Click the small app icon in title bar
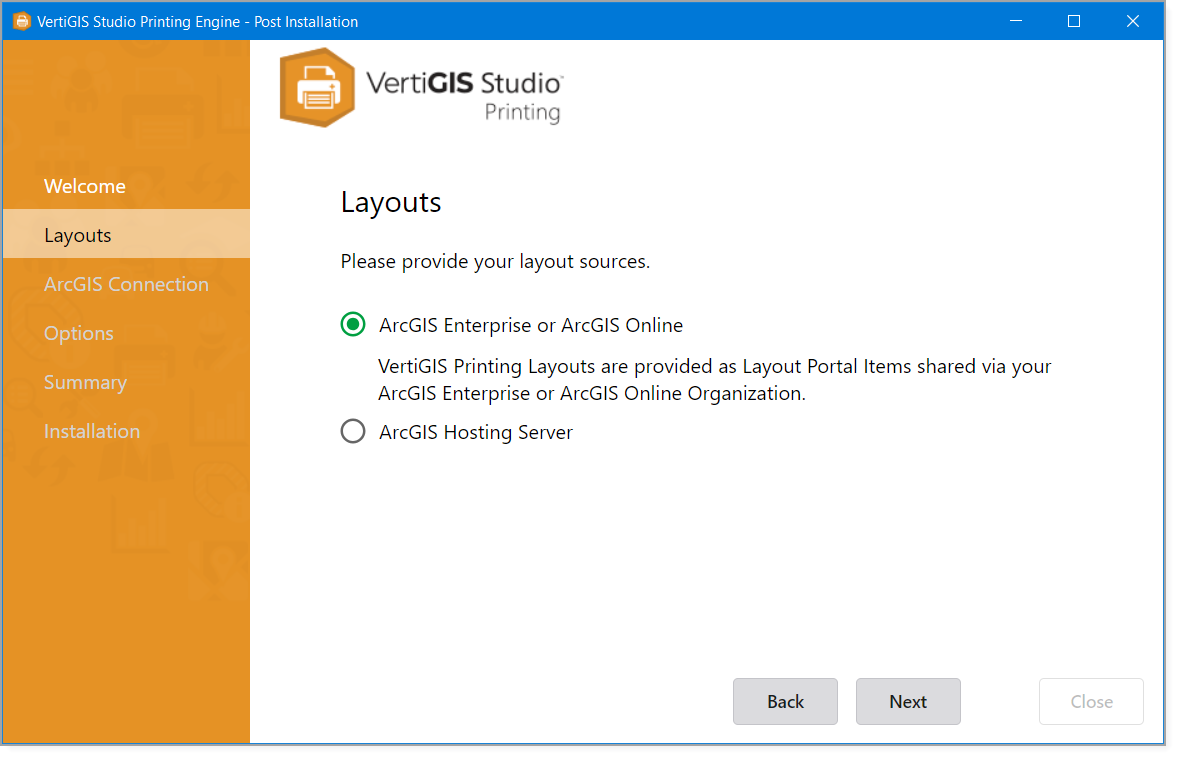Viewport: 1178px width, 758px height. coord(21,21)
